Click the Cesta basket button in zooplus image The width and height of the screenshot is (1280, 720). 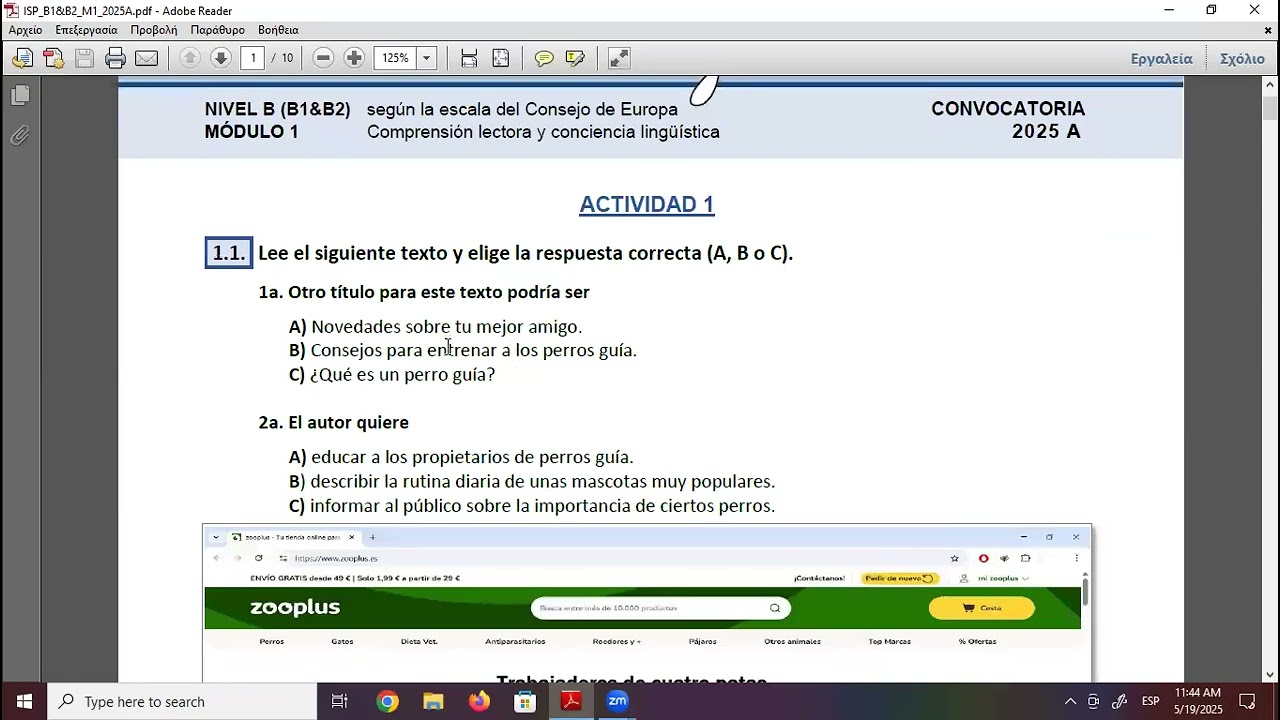coord(981,608)
